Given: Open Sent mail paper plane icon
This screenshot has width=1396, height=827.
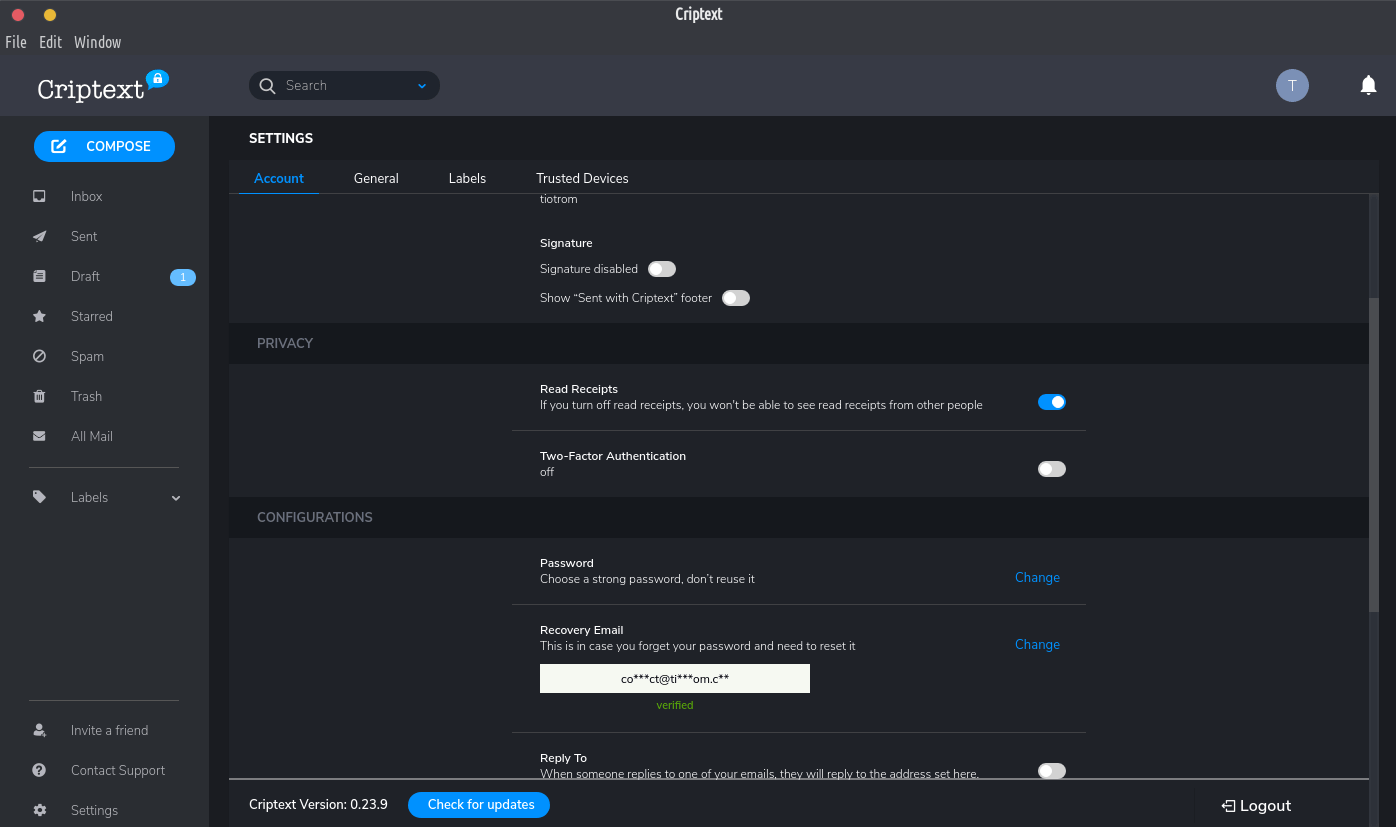Looking at the screenshot, I should (39, 236).
